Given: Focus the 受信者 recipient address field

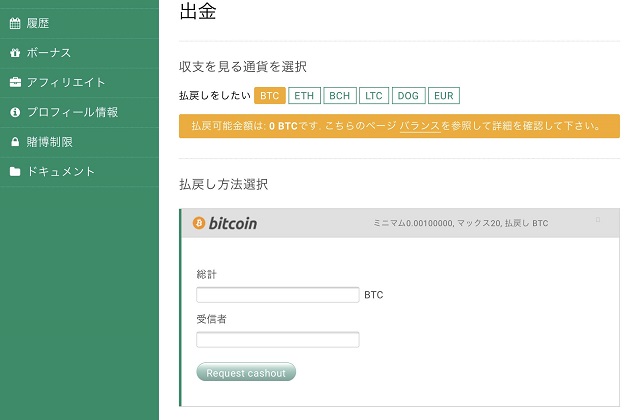Looking at the screenshot, I should tap(278, 340).
